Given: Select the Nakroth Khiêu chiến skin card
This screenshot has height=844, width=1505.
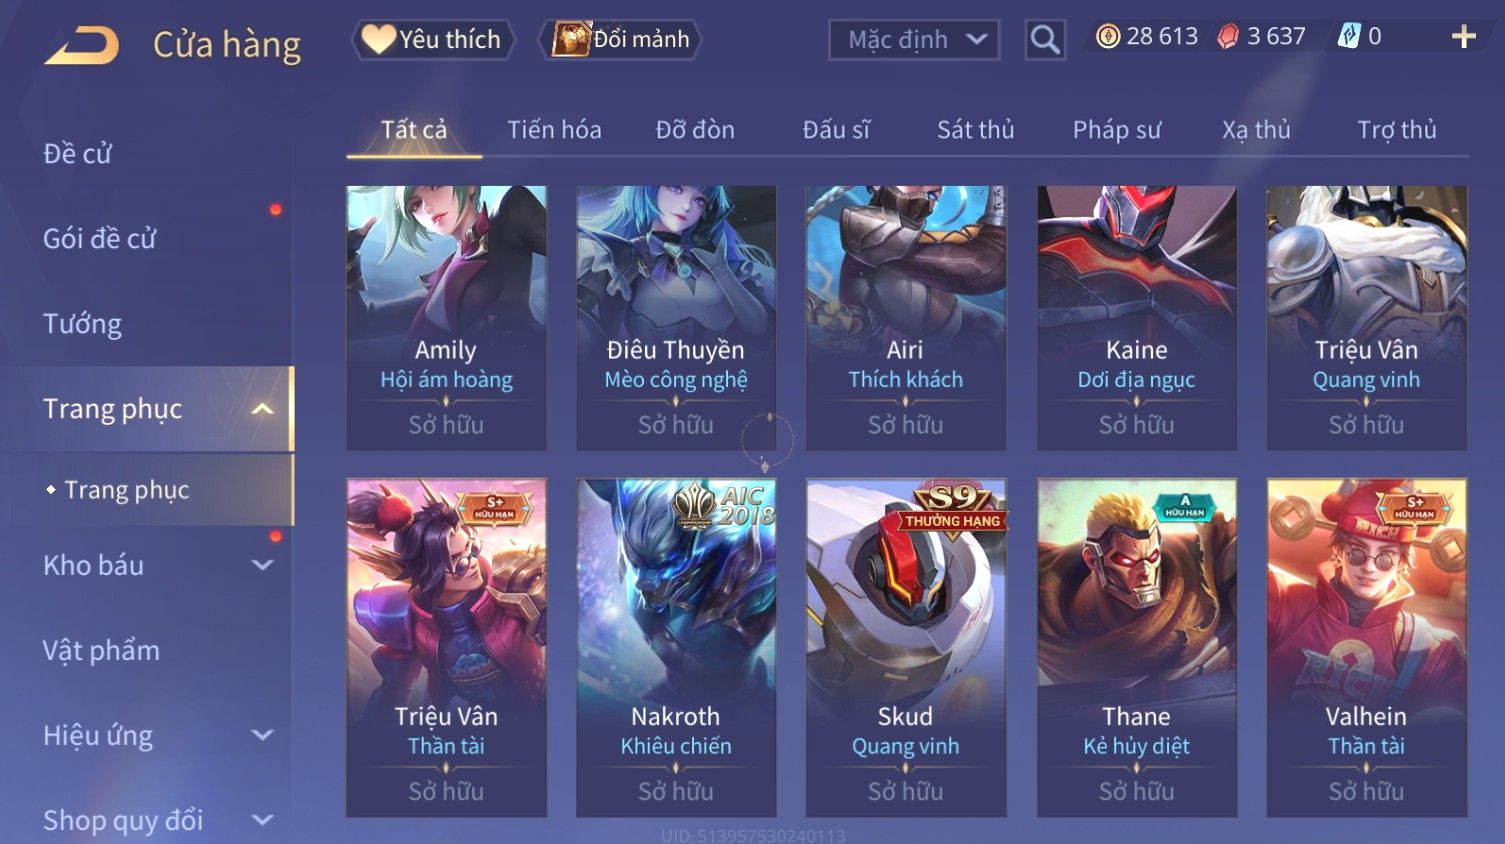Looking at the screenshot, I should (x=676, y=647).
